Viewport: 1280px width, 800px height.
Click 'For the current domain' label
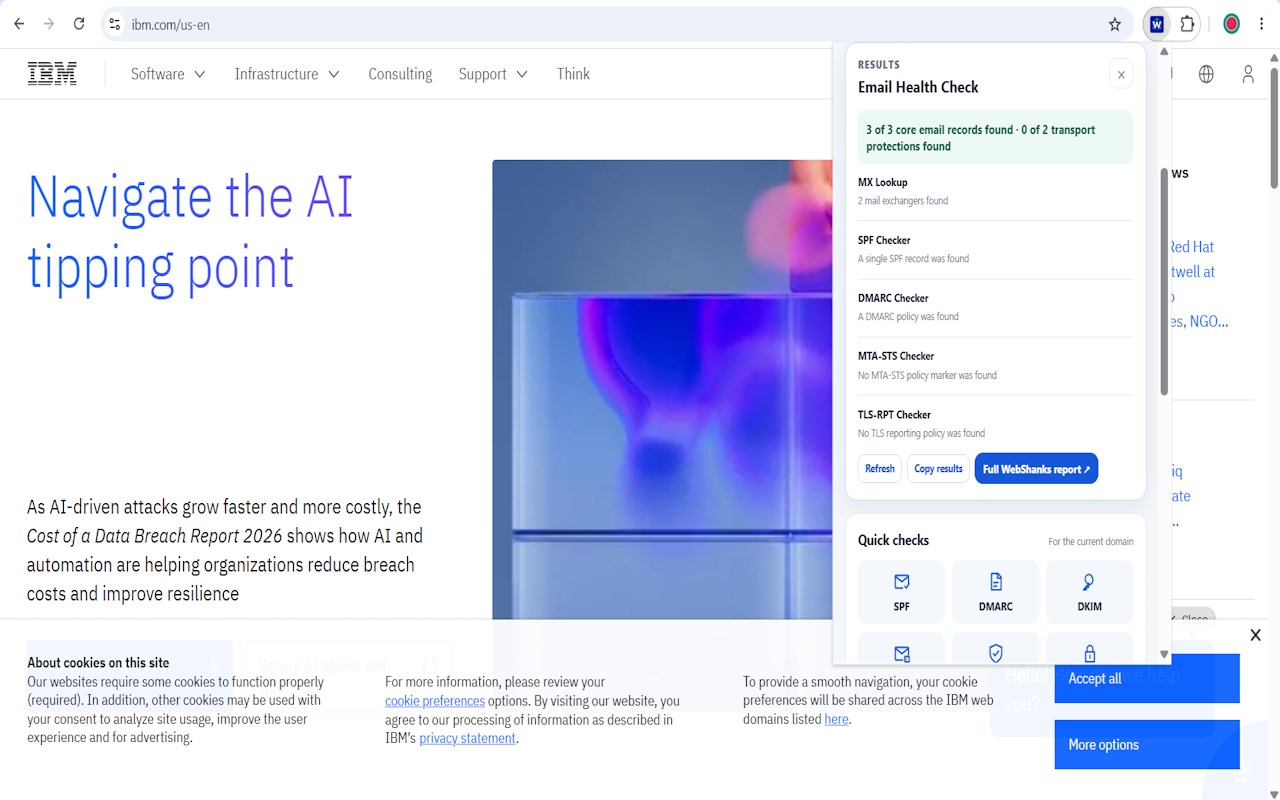1090,542
